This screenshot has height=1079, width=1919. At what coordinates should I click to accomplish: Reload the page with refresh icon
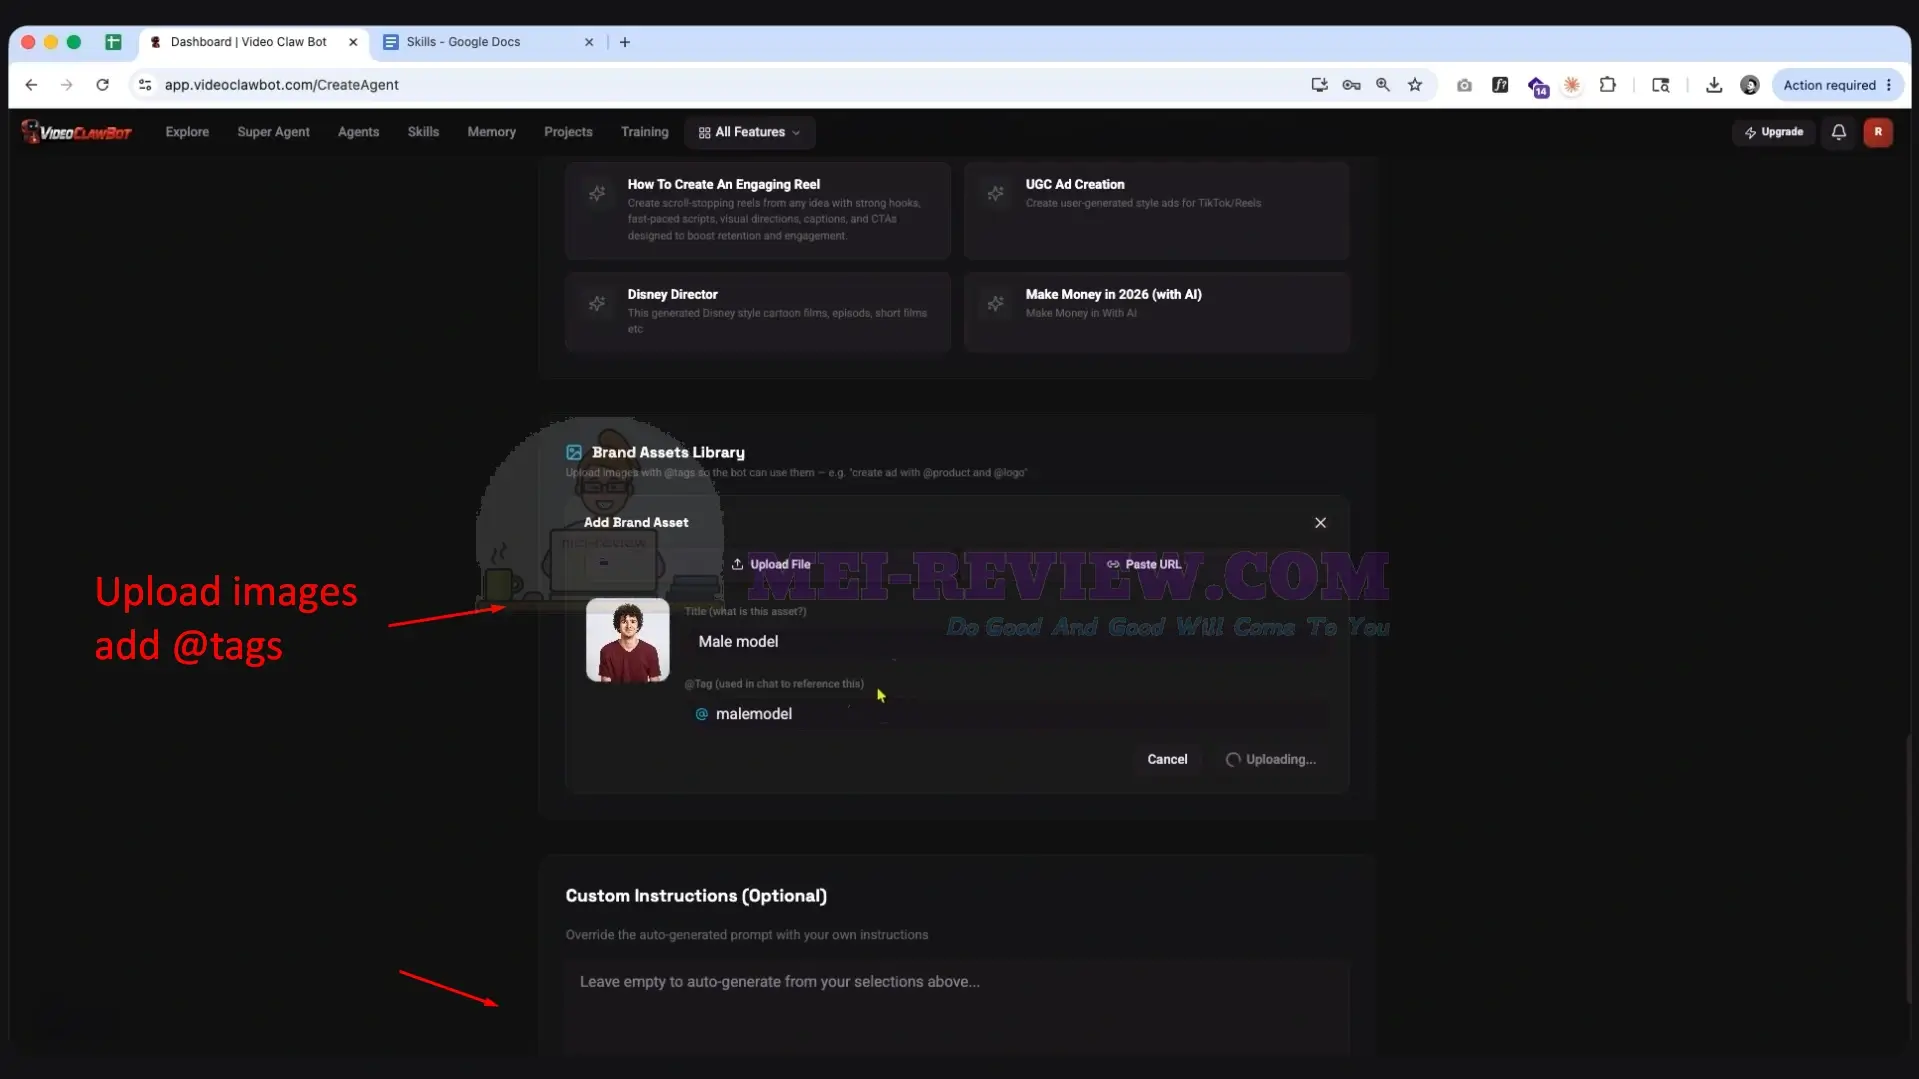pos(102,85)
